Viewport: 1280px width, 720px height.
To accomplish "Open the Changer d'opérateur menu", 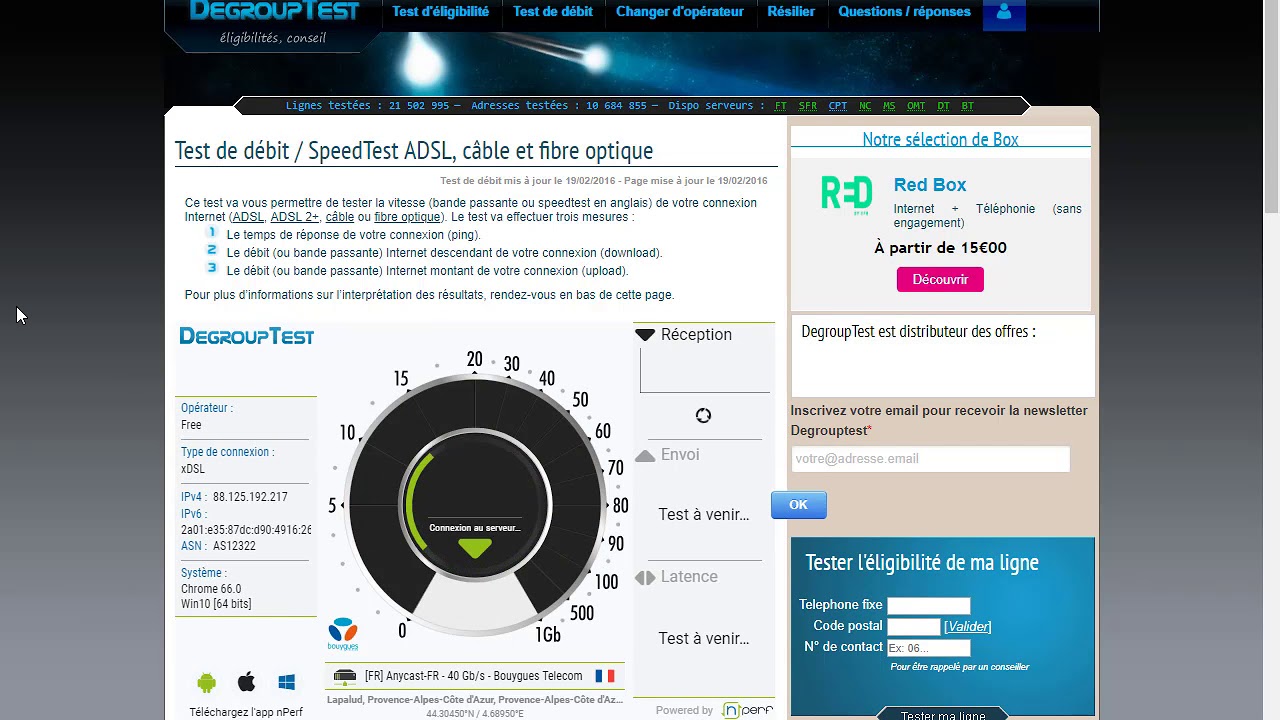I will coord(680,12).
